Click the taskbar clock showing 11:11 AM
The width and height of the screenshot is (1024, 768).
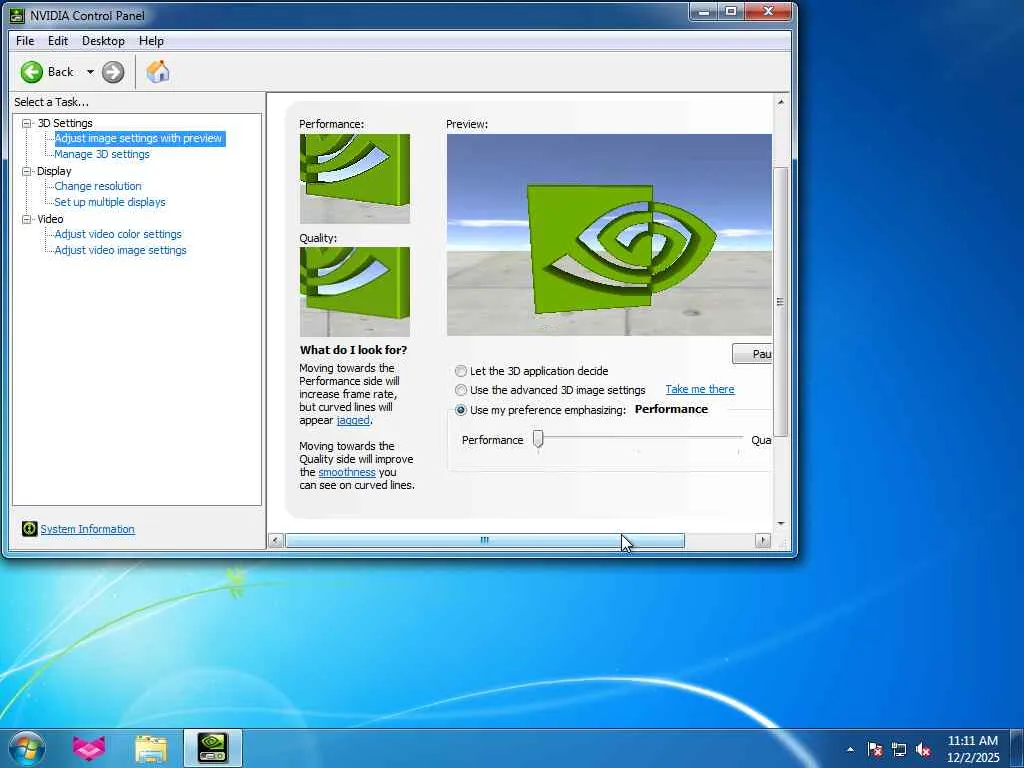click(x=972, y=749)
